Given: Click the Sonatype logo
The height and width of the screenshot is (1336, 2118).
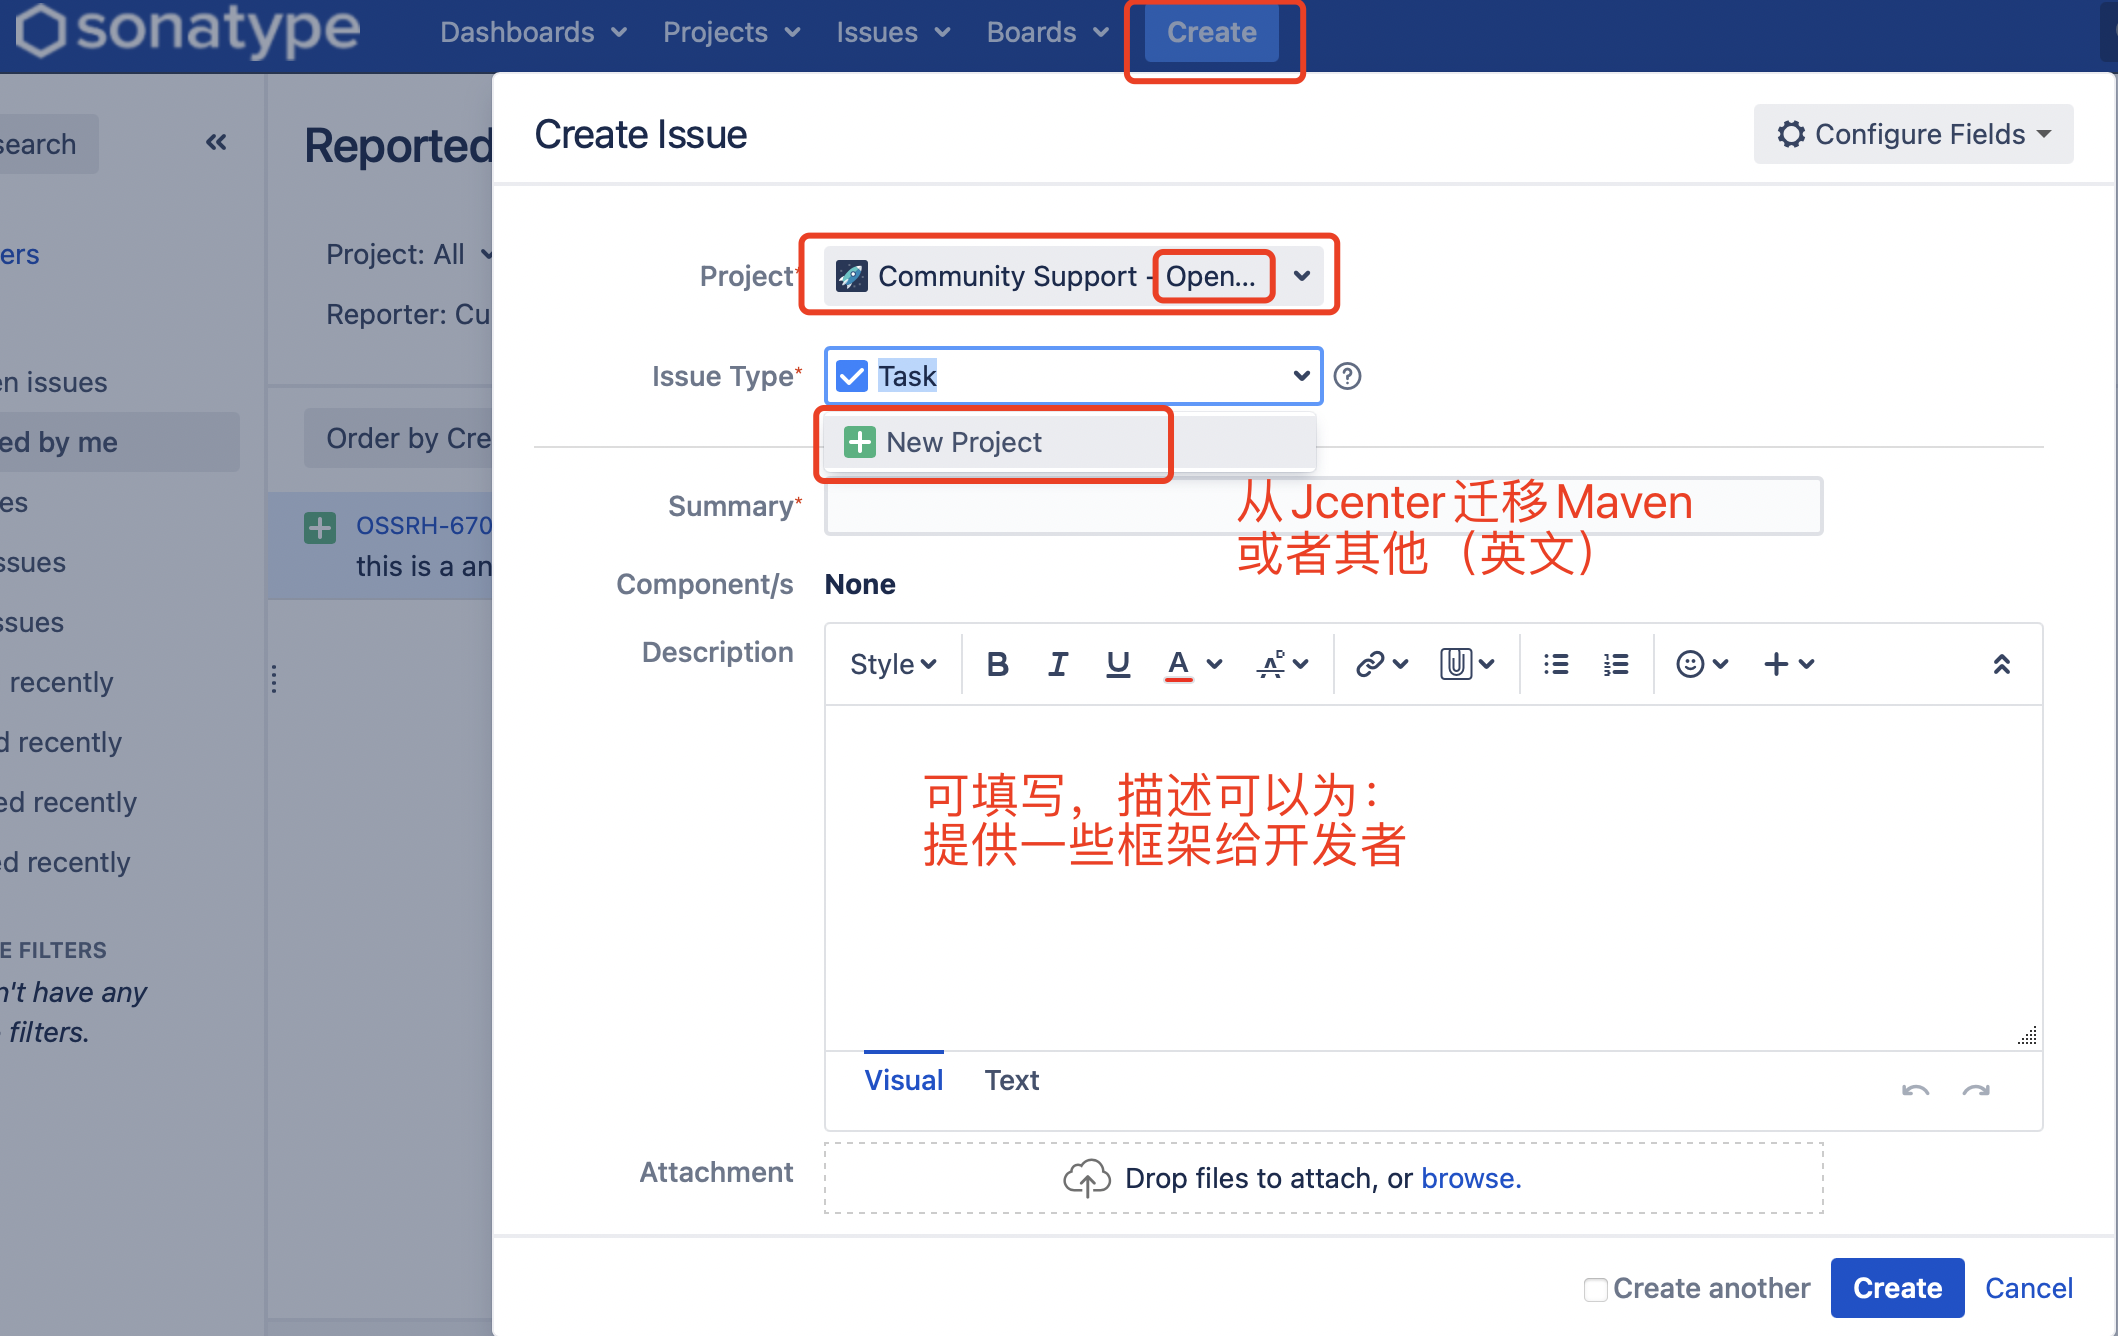Looking at the screenshot, I should (x=188, y=30).
